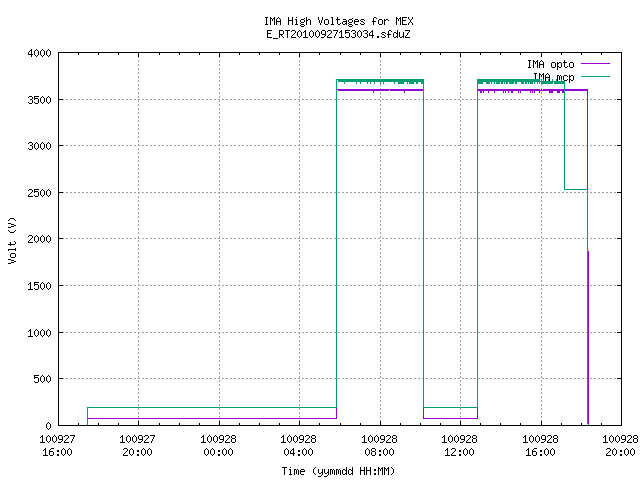640x480 pixels.
Task: Click the filename 'E_RT20100927153034.sfduZ' subtitle
Action: pyautogui.click(x=338, y=34)
